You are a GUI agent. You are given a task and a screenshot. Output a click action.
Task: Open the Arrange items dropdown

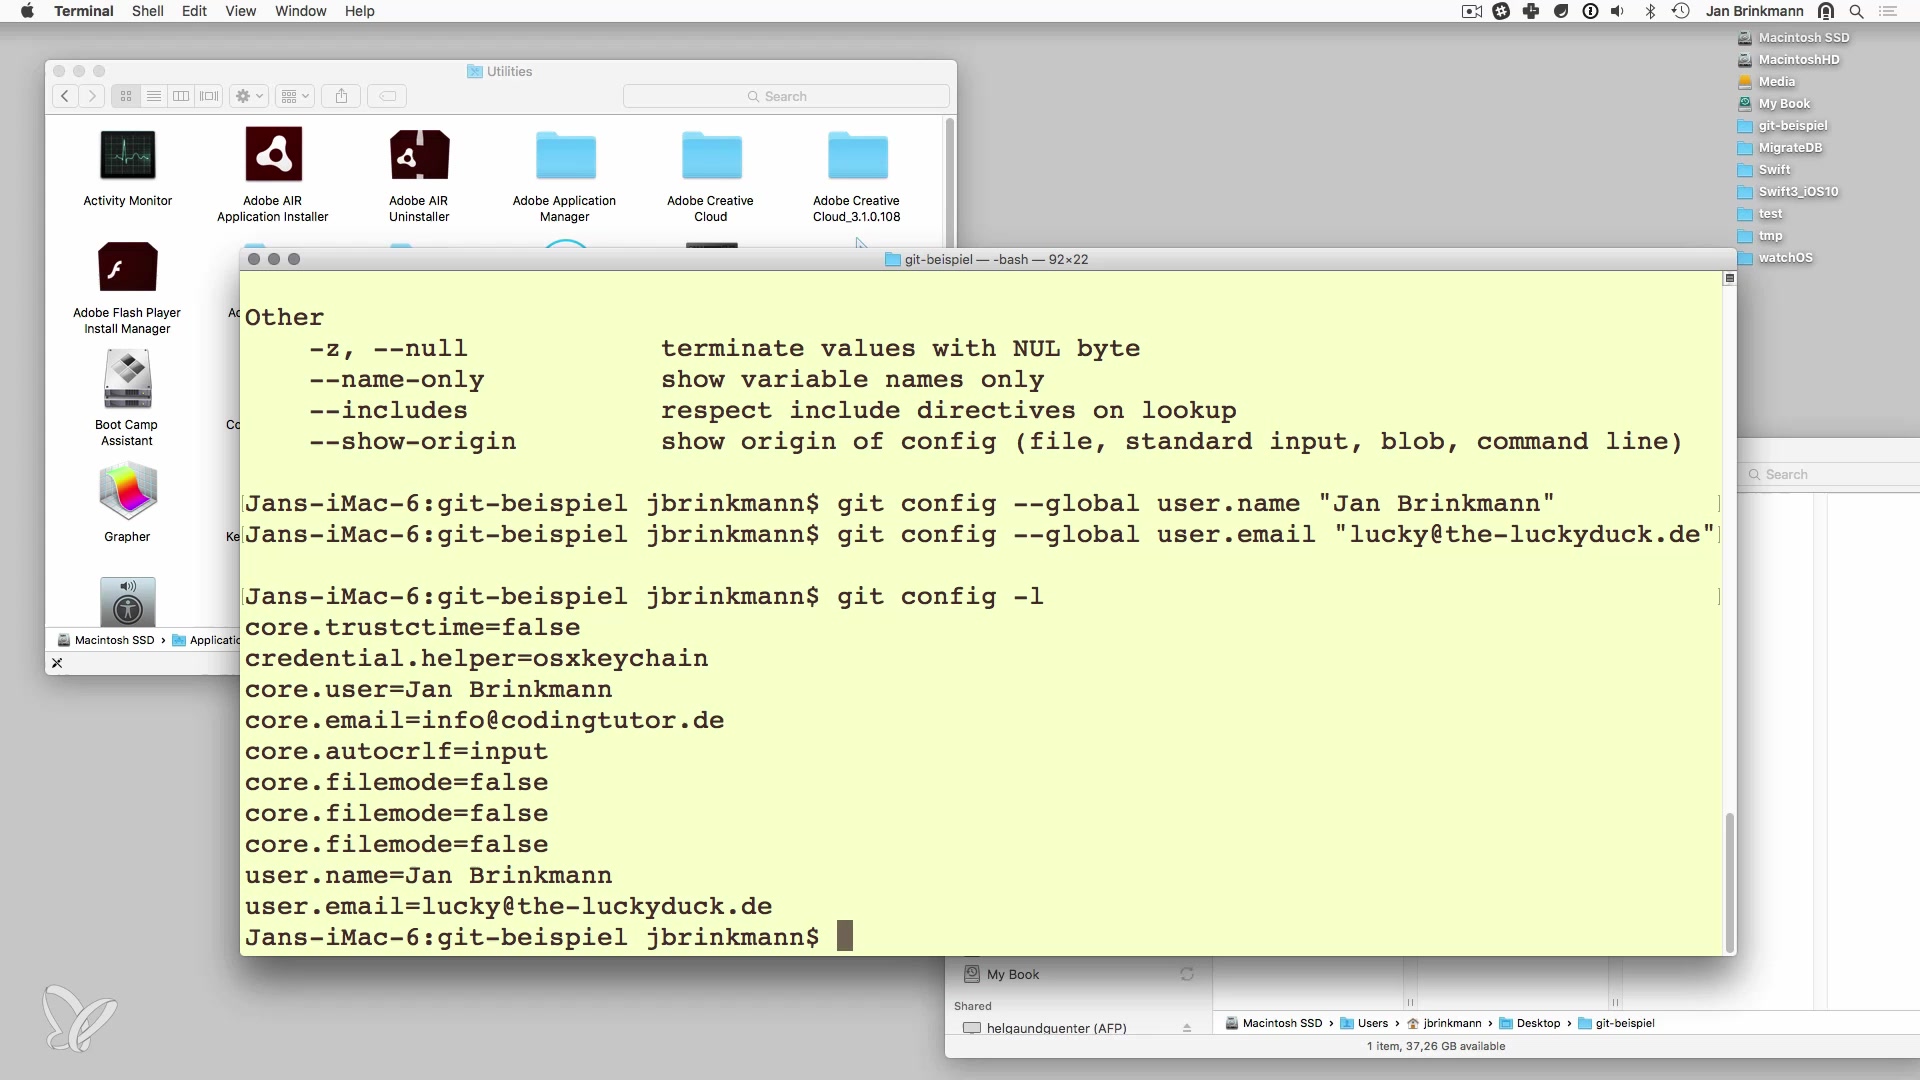pyautogui.click(x=295, y=96)
